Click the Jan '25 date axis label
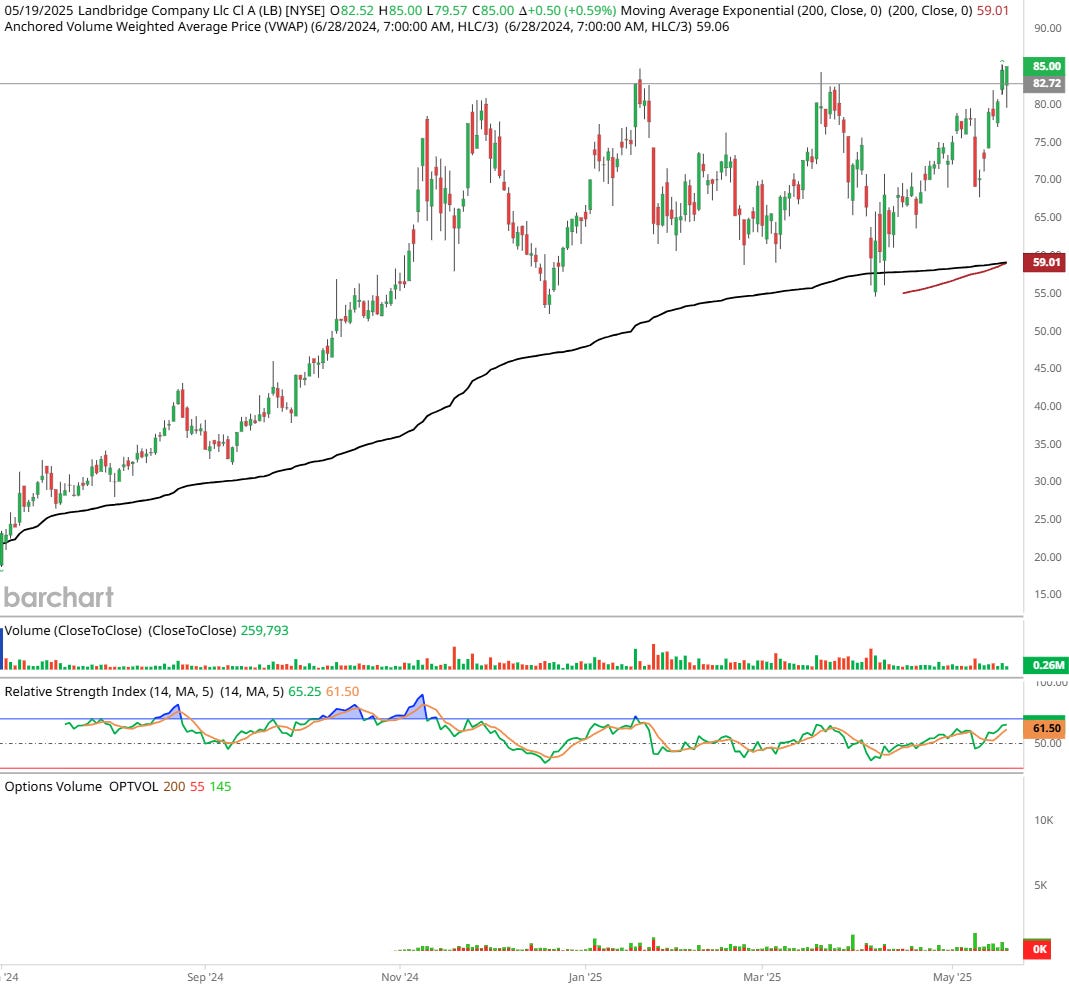This screenshot has width=1069, height=988. tap(586, 977)
